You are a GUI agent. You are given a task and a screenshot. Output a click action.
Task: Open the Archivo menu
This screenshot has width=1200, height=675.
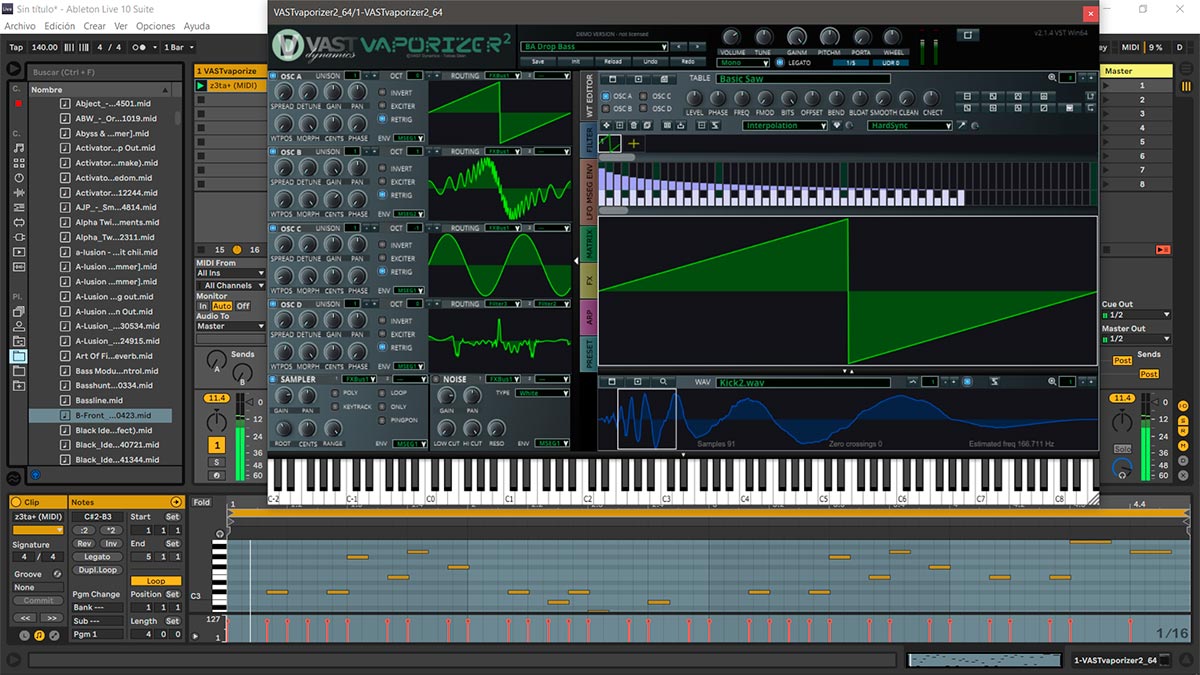tap(20, 26)
